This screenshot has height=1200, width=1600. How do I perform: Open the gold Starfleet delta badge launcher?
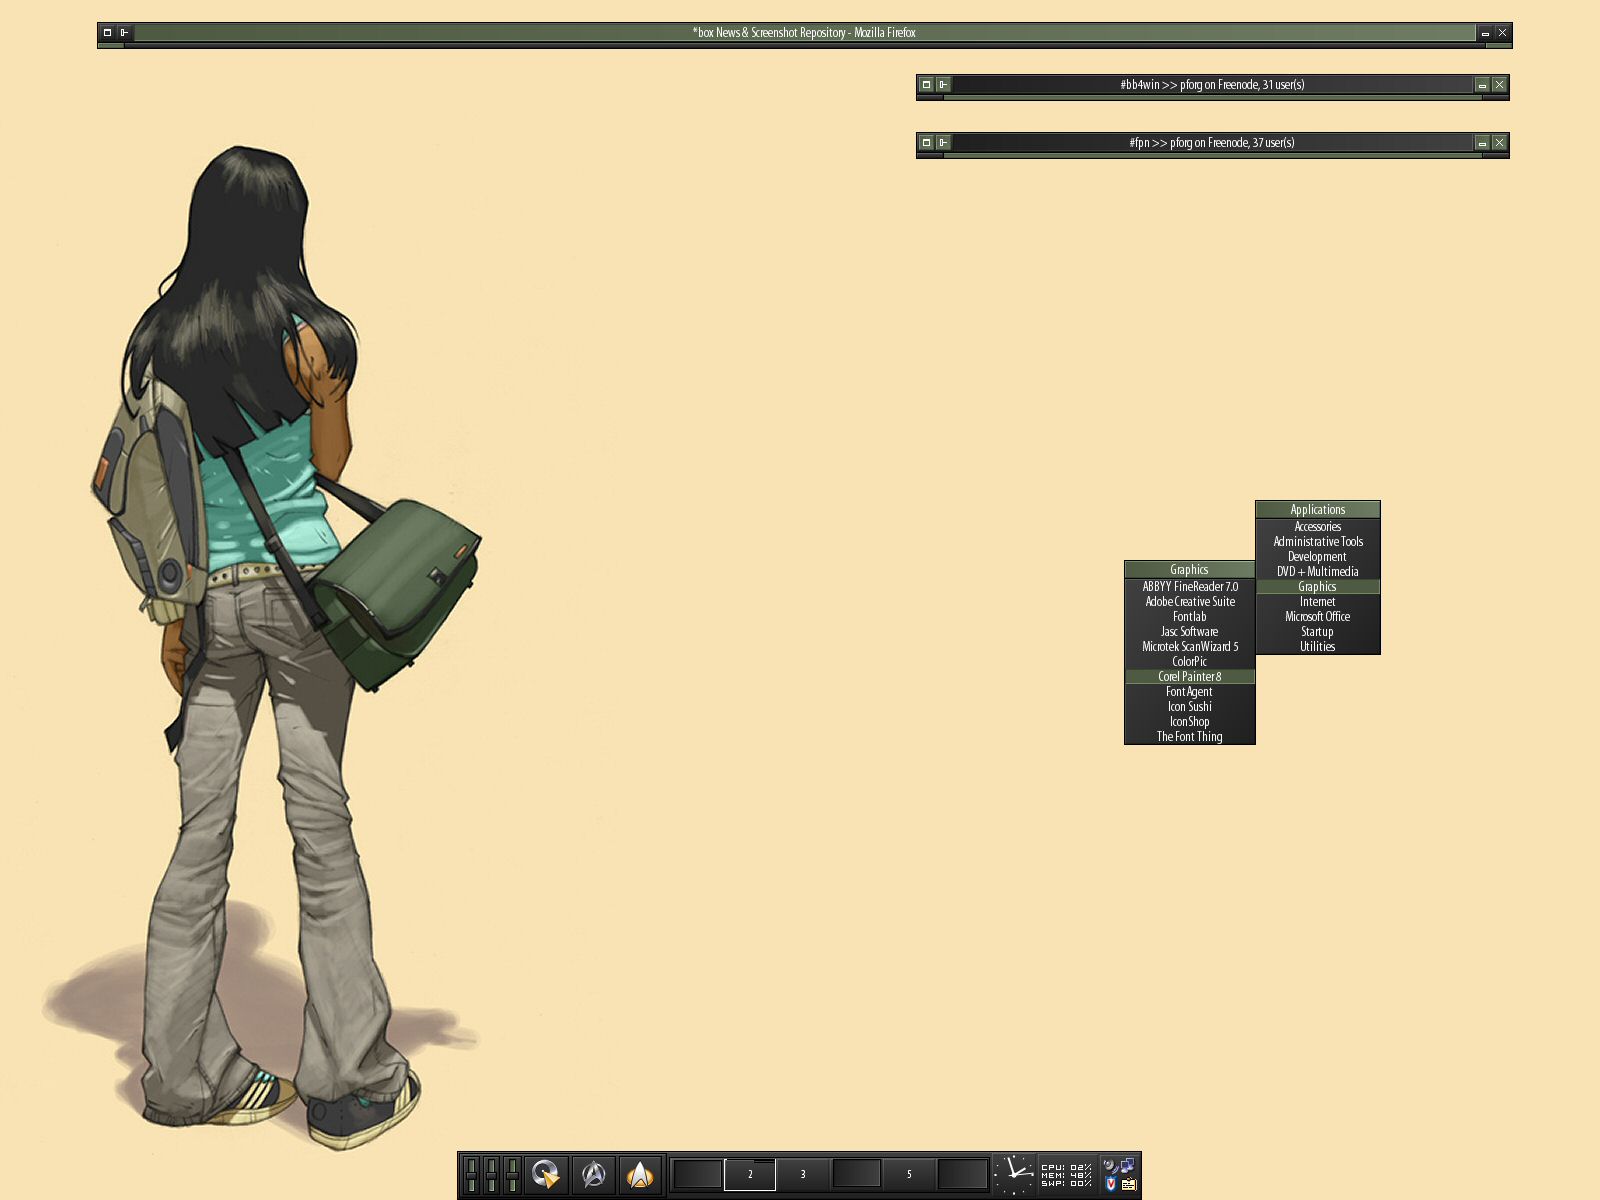(x=640, y=1174)
